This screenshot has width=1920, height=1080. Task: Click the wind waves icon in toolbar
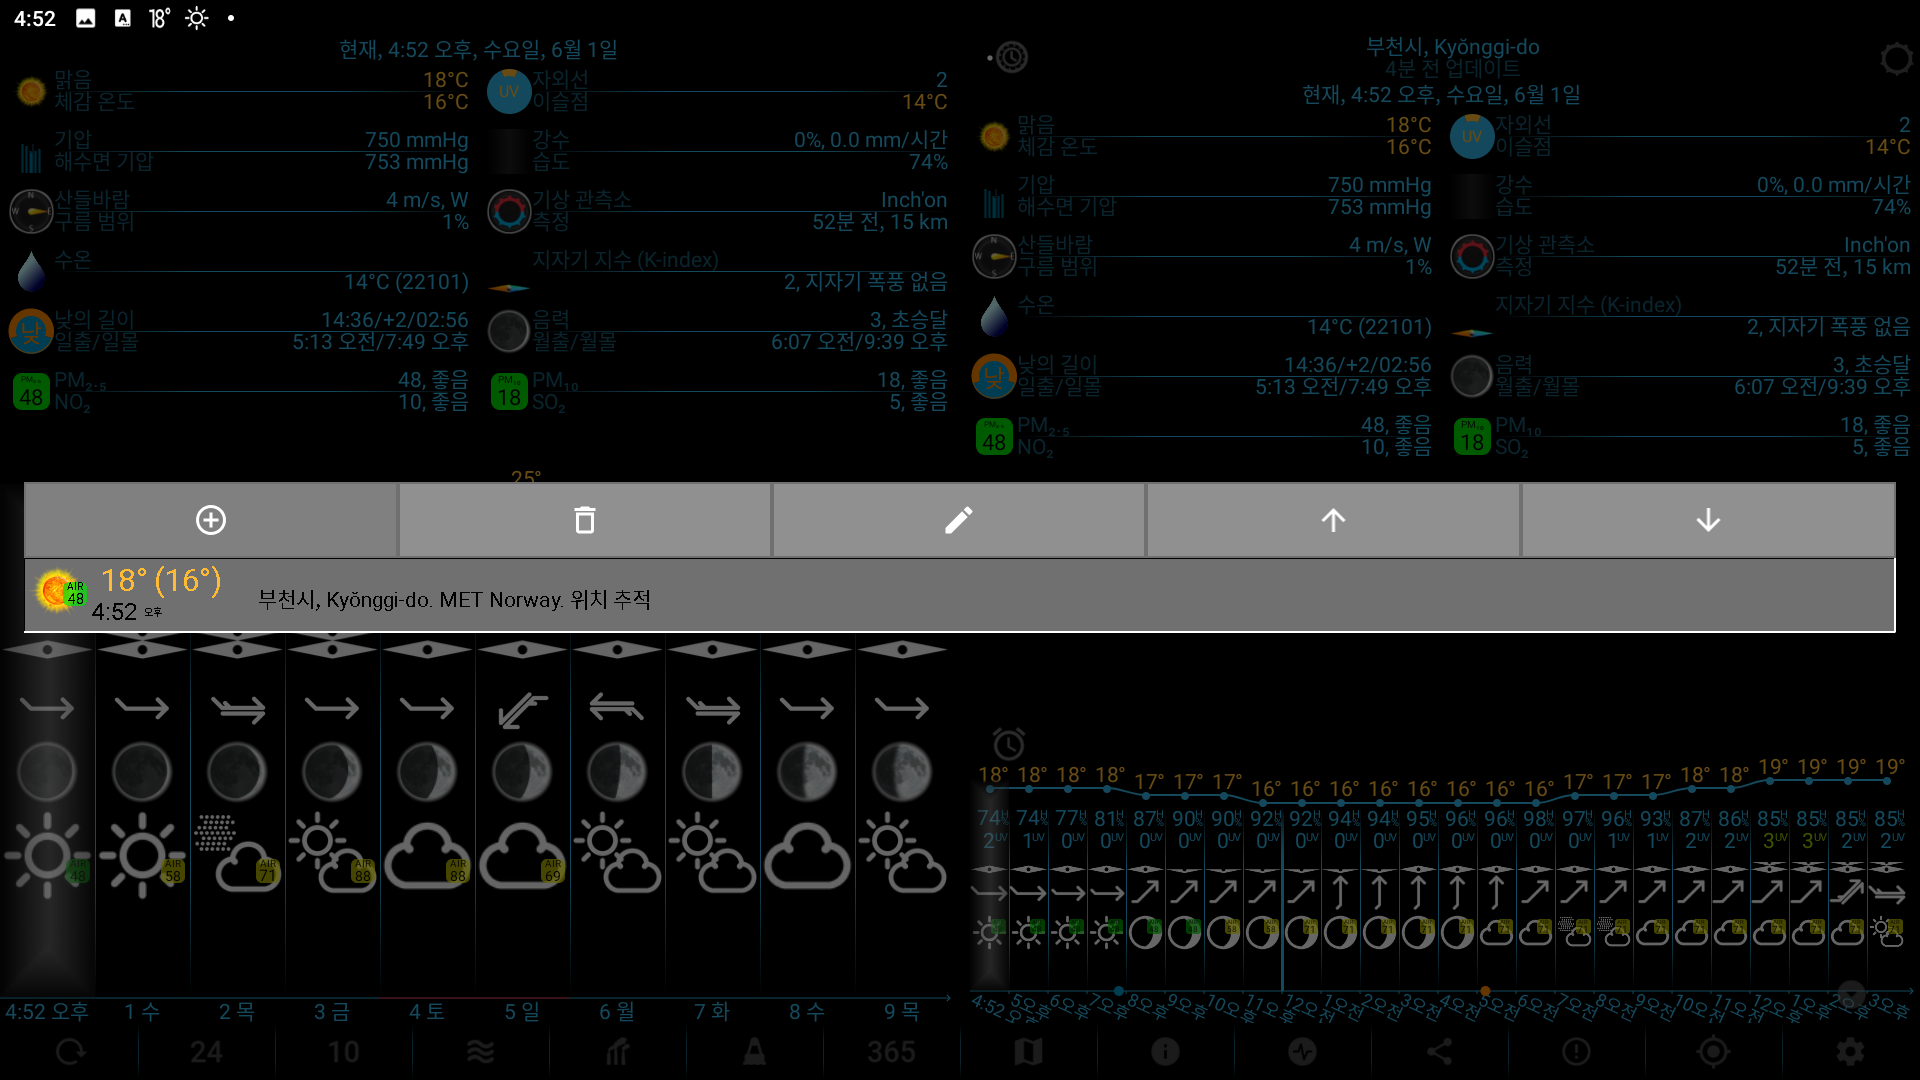pos(480,1052)
